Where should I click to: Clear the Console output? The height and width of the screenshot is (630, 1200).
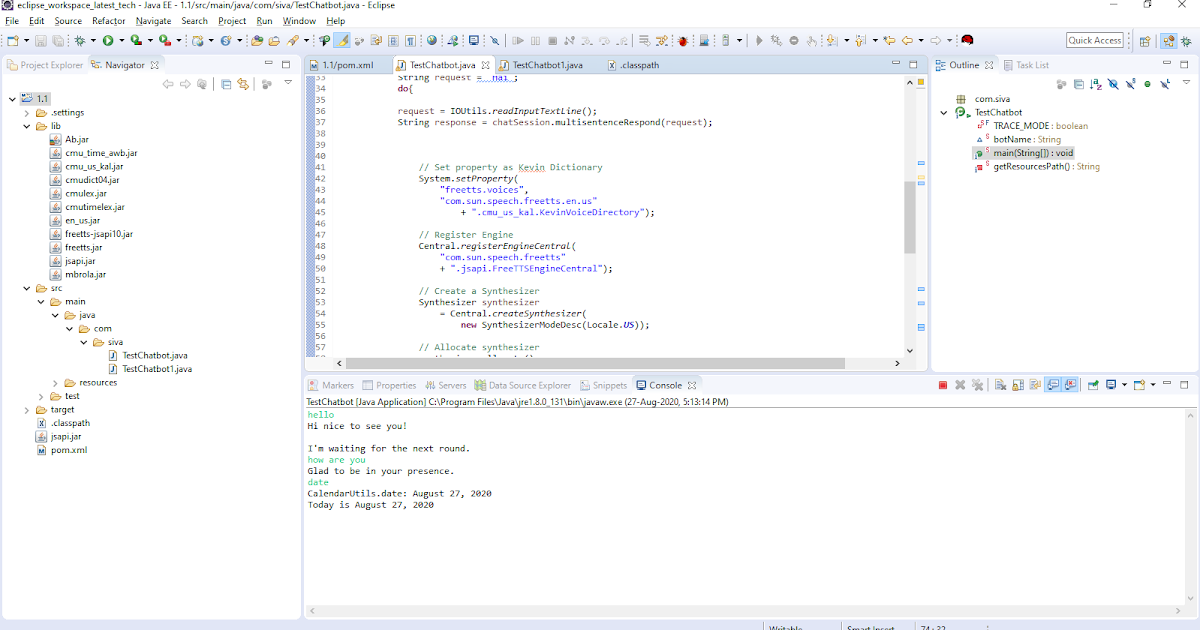tap(1001, 385)
